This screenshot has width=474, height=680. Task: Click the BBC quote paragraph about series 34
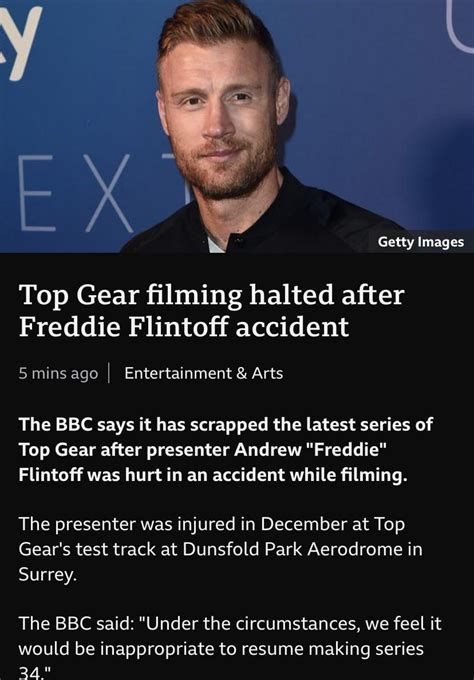230,648
